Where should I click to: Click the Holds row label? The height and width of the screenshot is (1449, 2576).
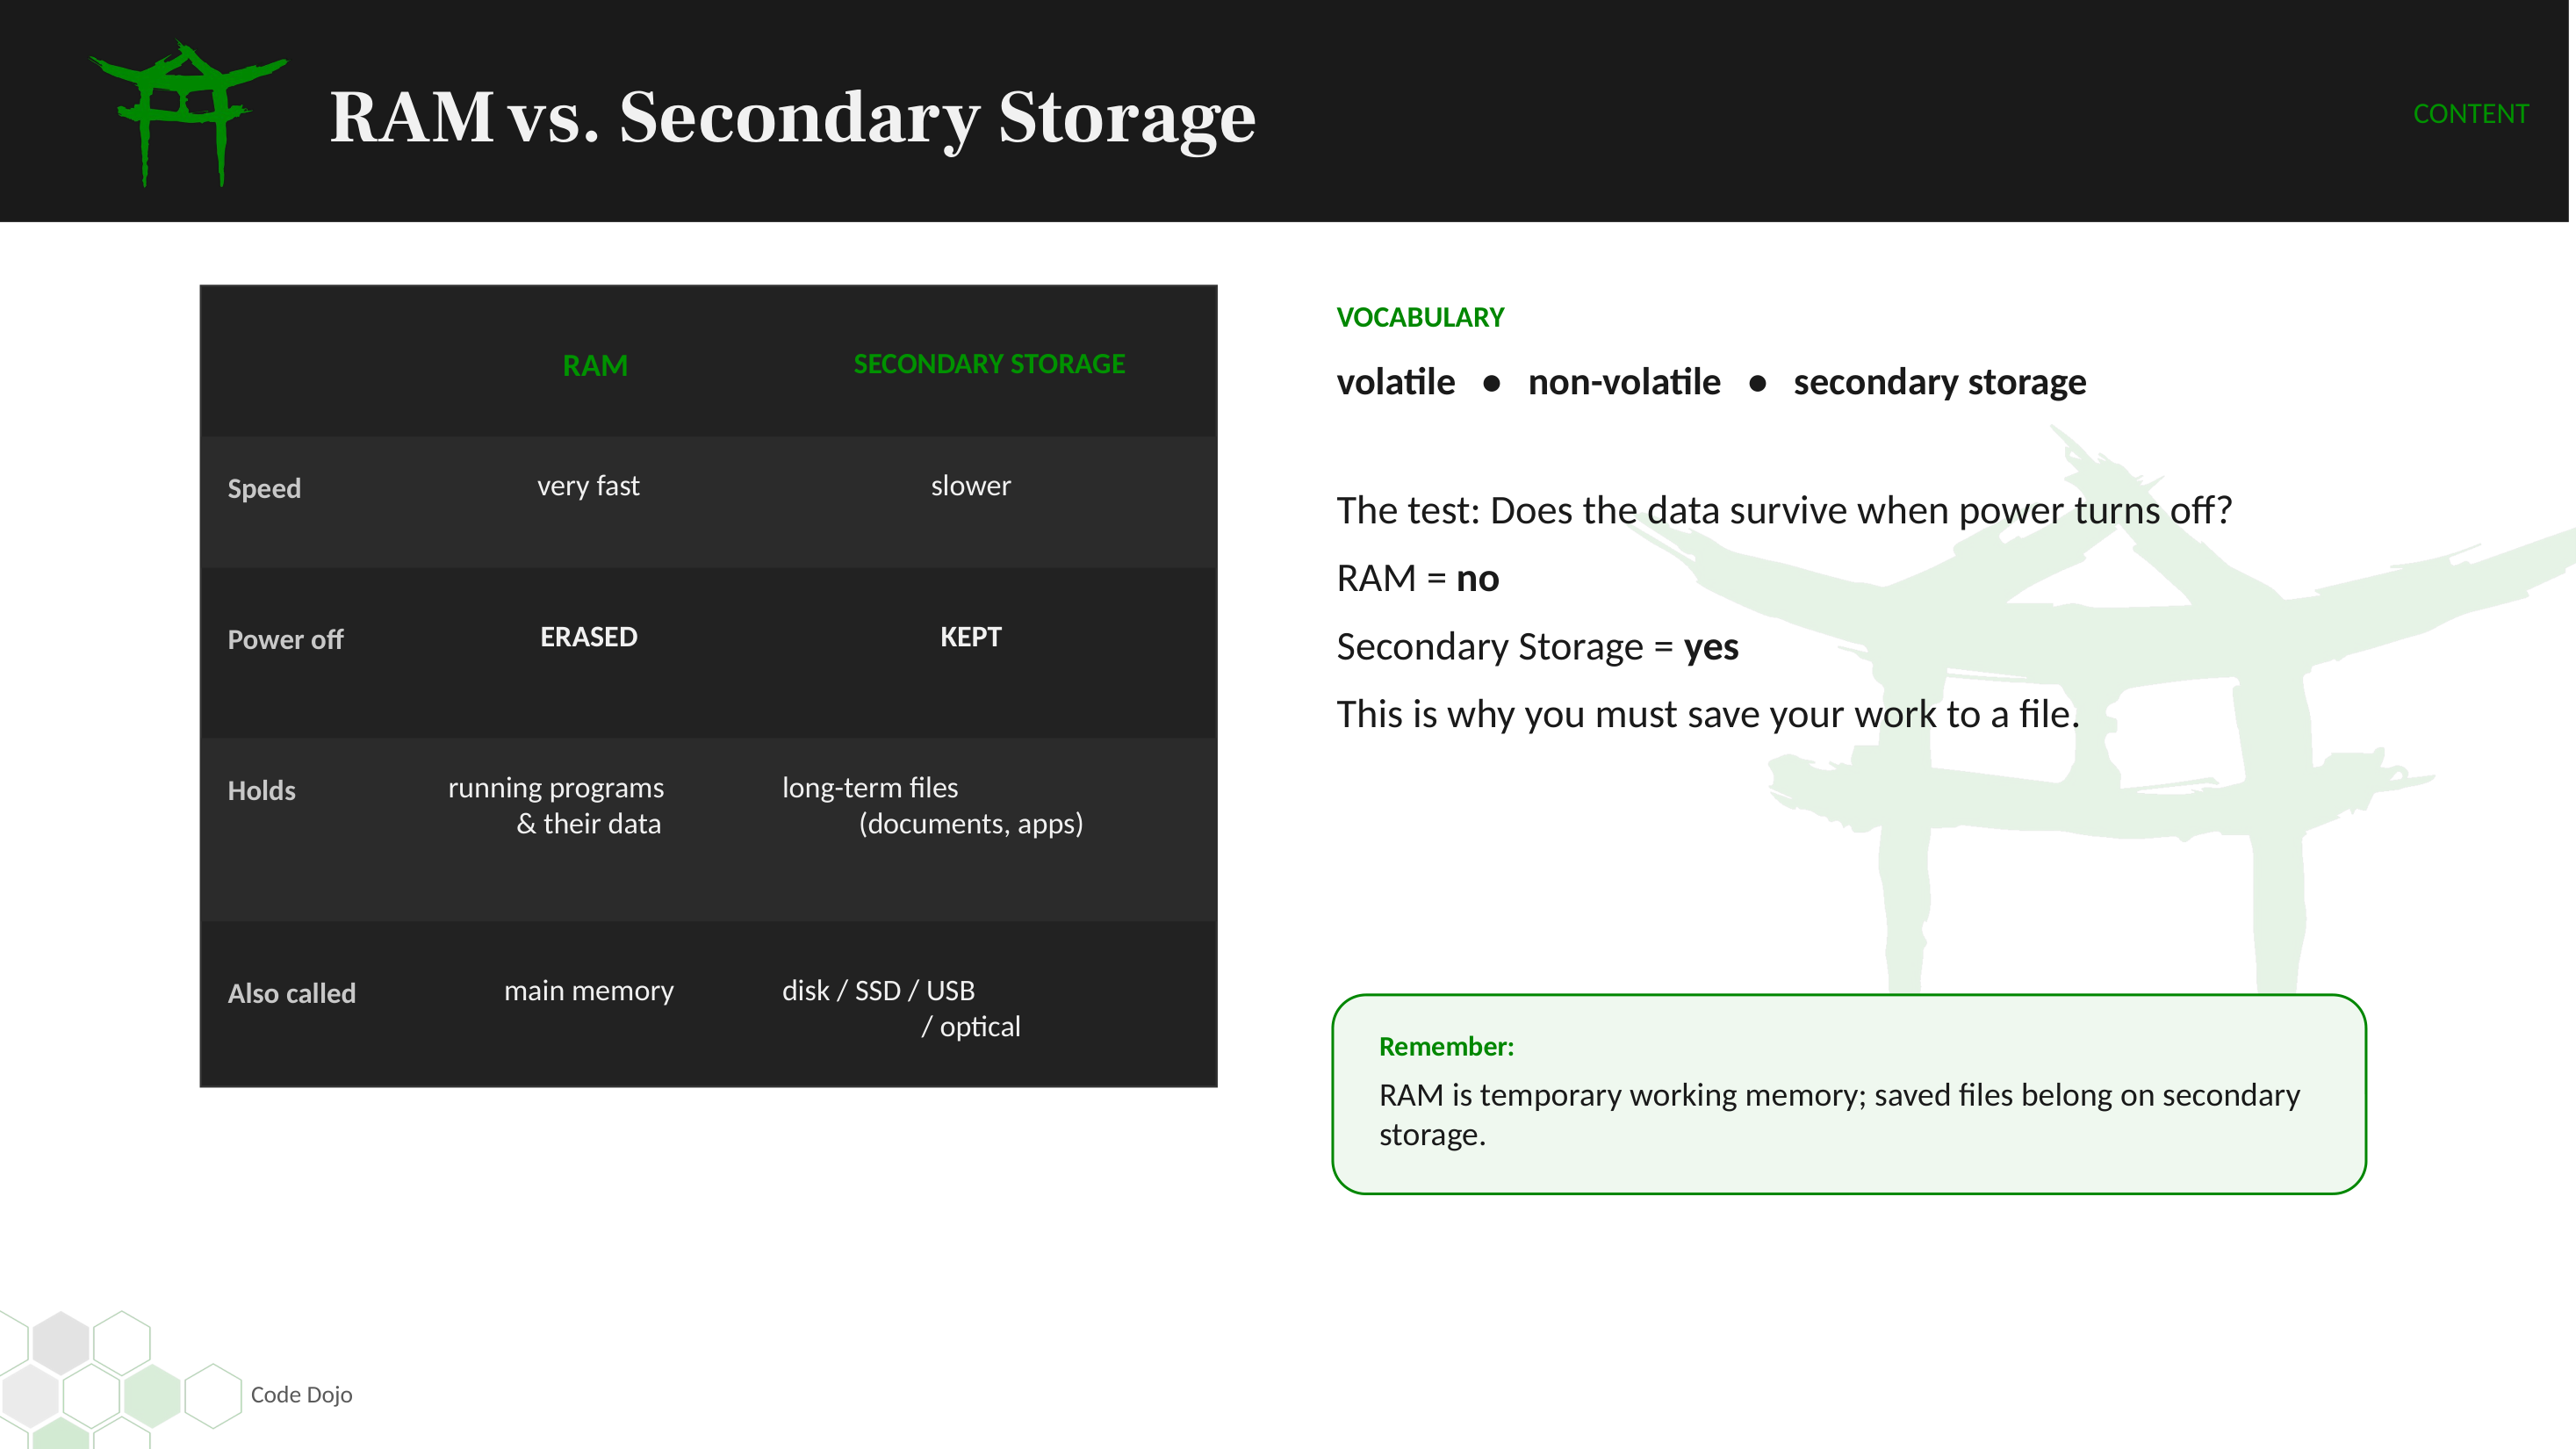261,790
